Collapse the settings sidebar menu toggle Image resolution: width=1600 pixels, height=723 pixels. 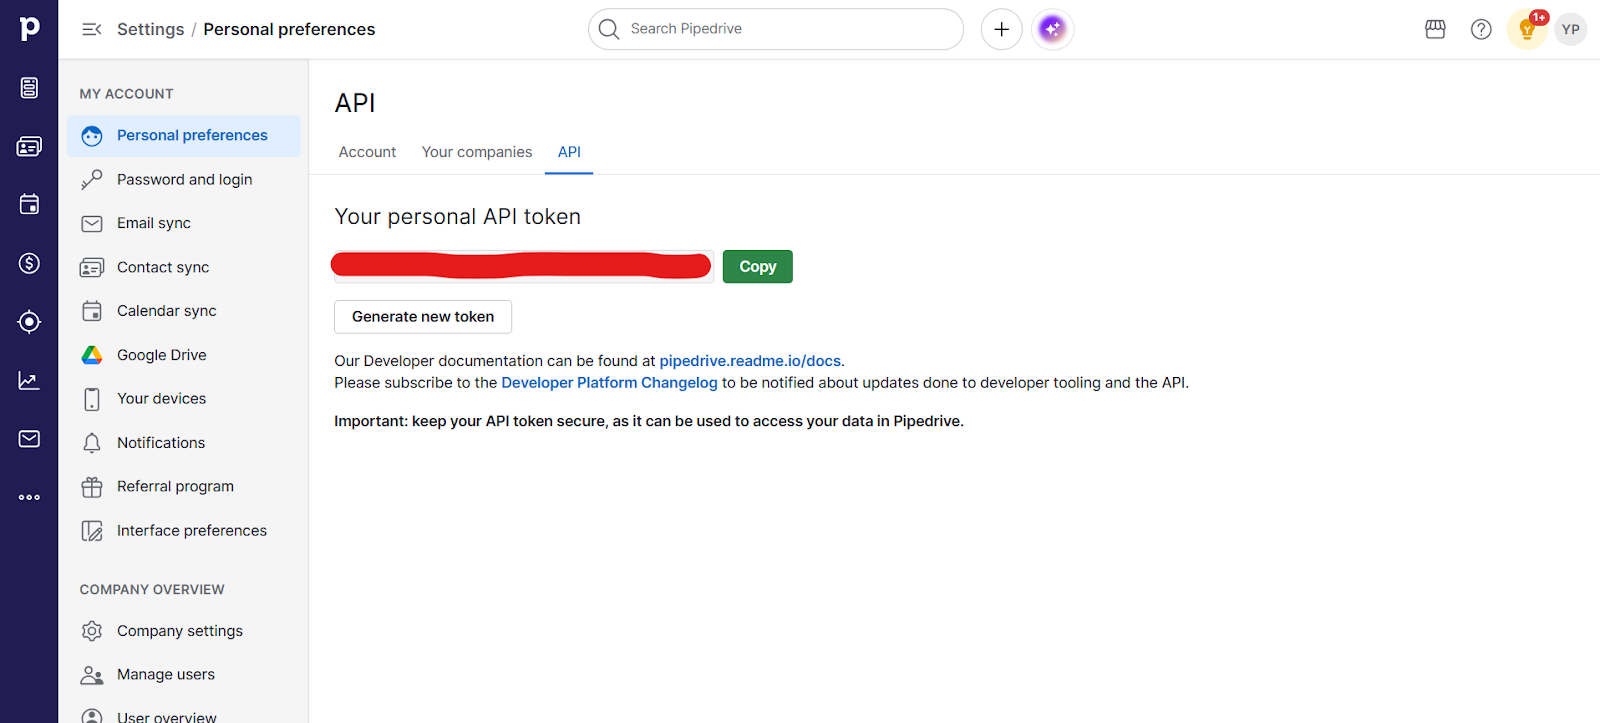[91, 29]
